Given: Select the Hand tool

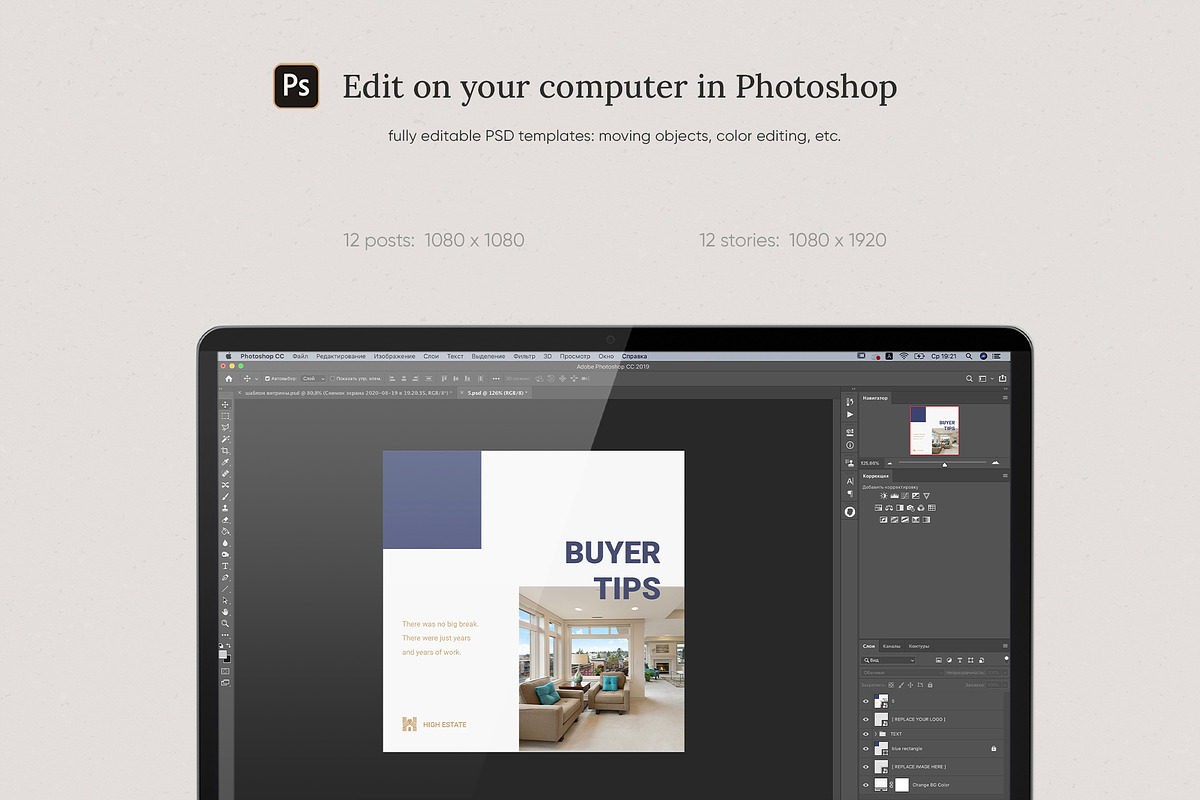Looking at the screenshot, I should point(226,611).
